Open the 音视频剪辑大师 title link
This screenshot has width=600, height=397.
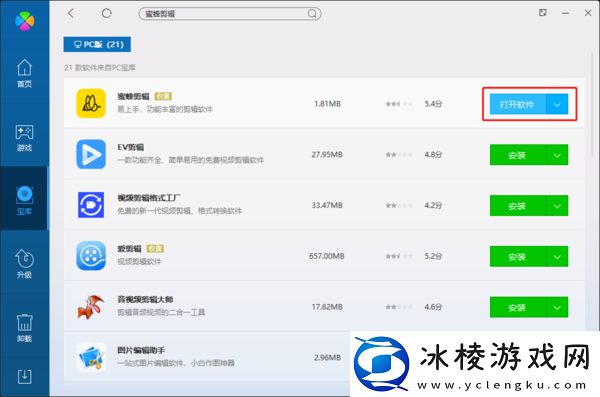[x=145, y=299]
